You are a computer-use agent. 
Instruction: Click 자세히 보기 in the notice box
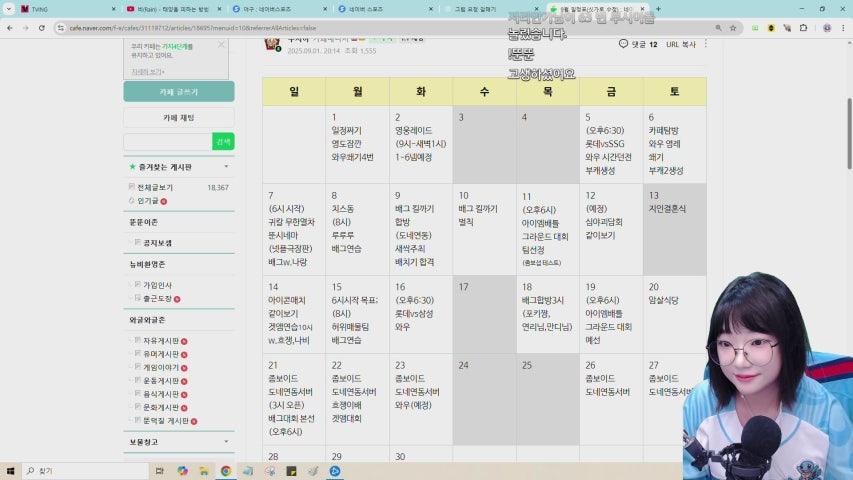click(x=147, y=71)
